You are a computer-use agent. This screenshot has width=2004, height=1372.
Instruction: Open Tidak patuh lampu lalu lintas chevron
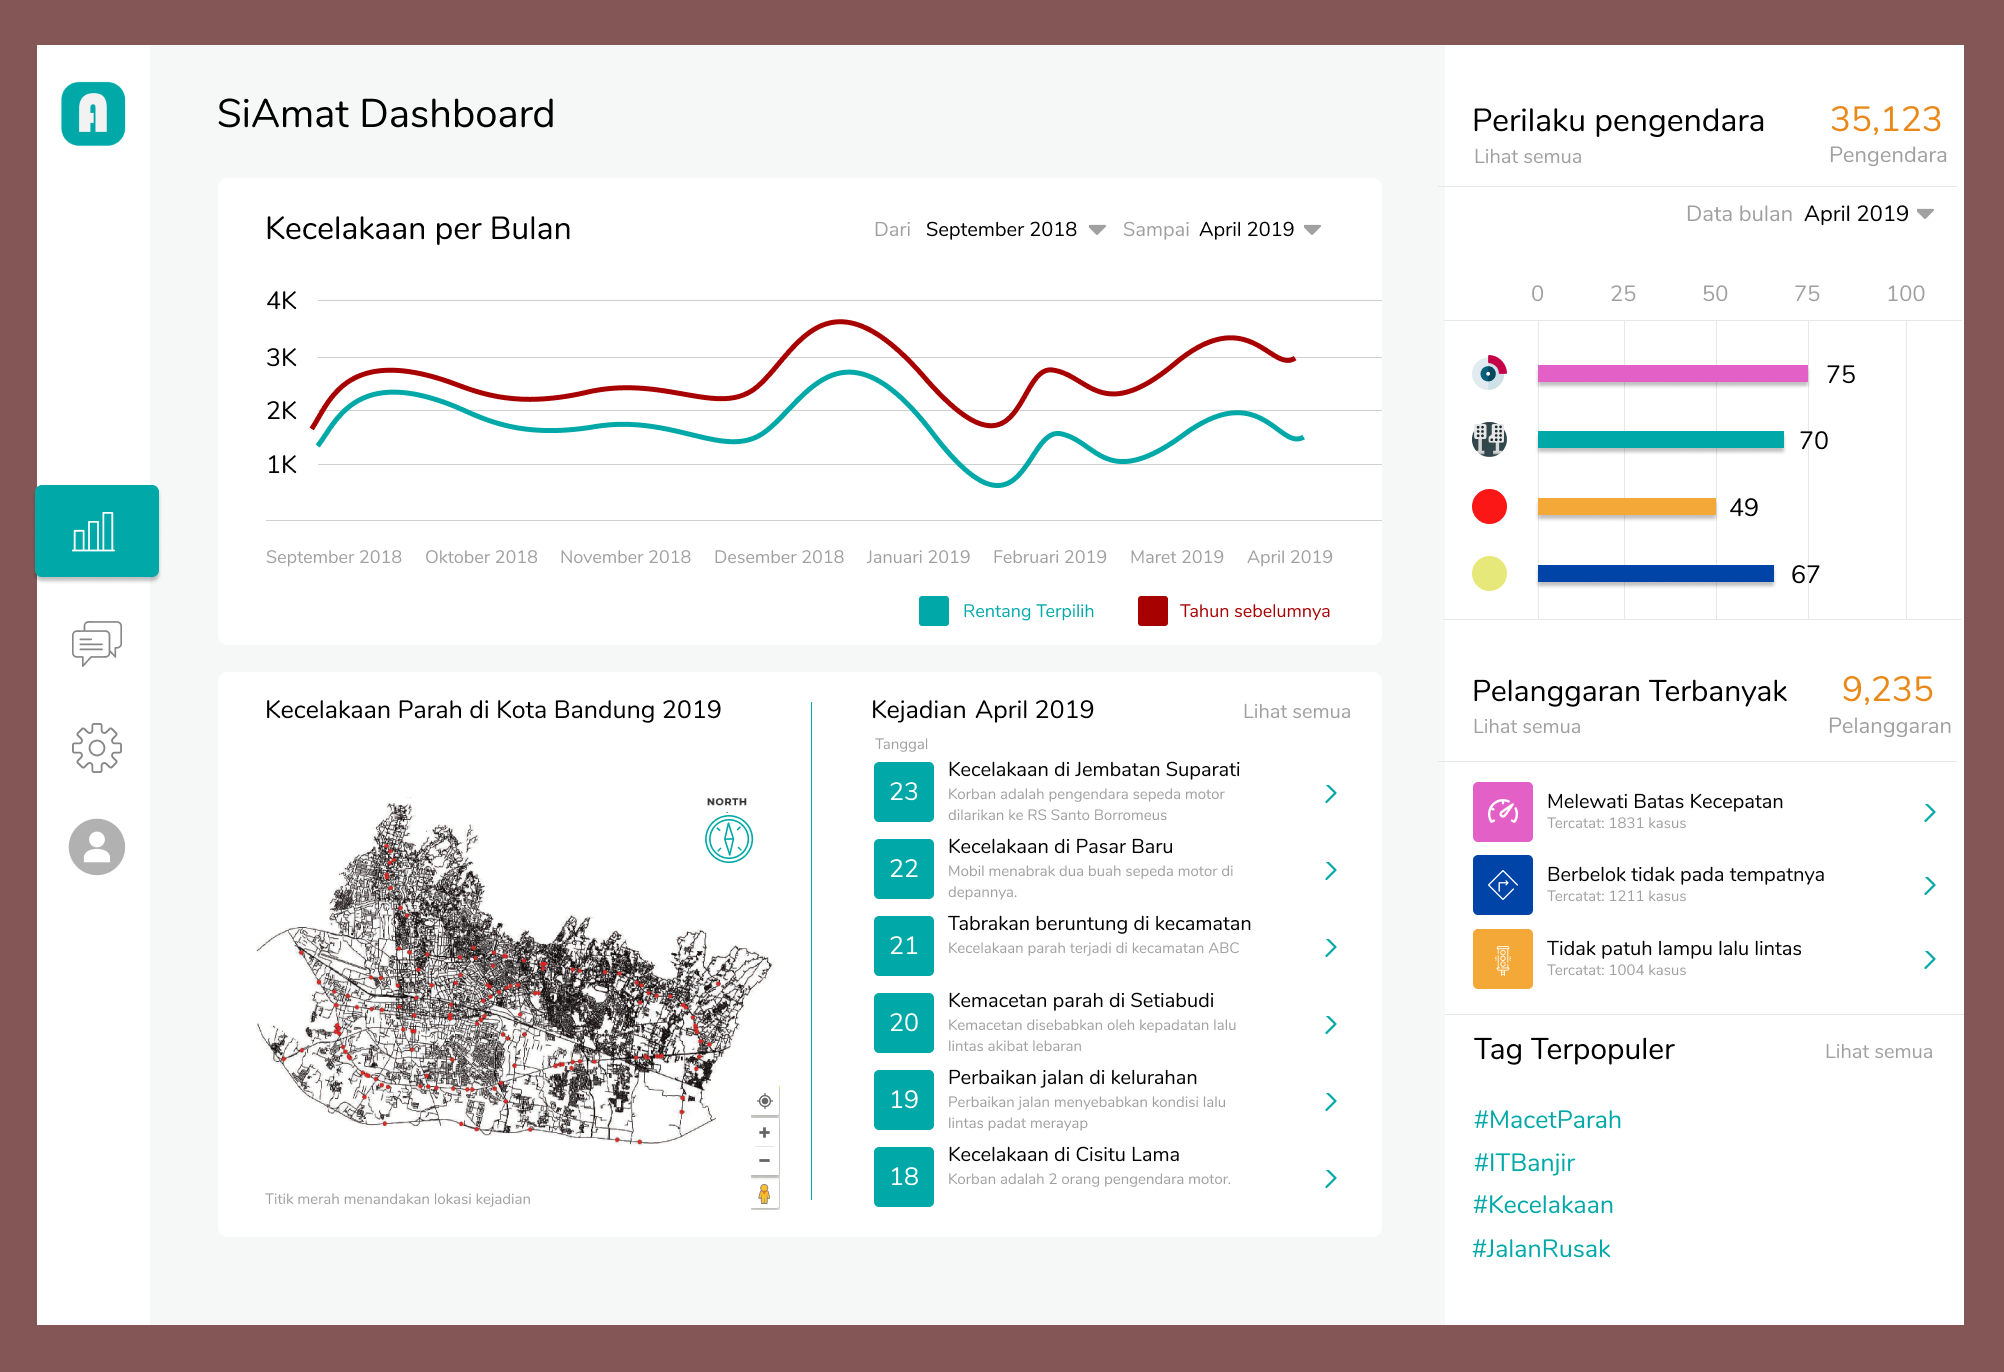tap(1930, 959)
